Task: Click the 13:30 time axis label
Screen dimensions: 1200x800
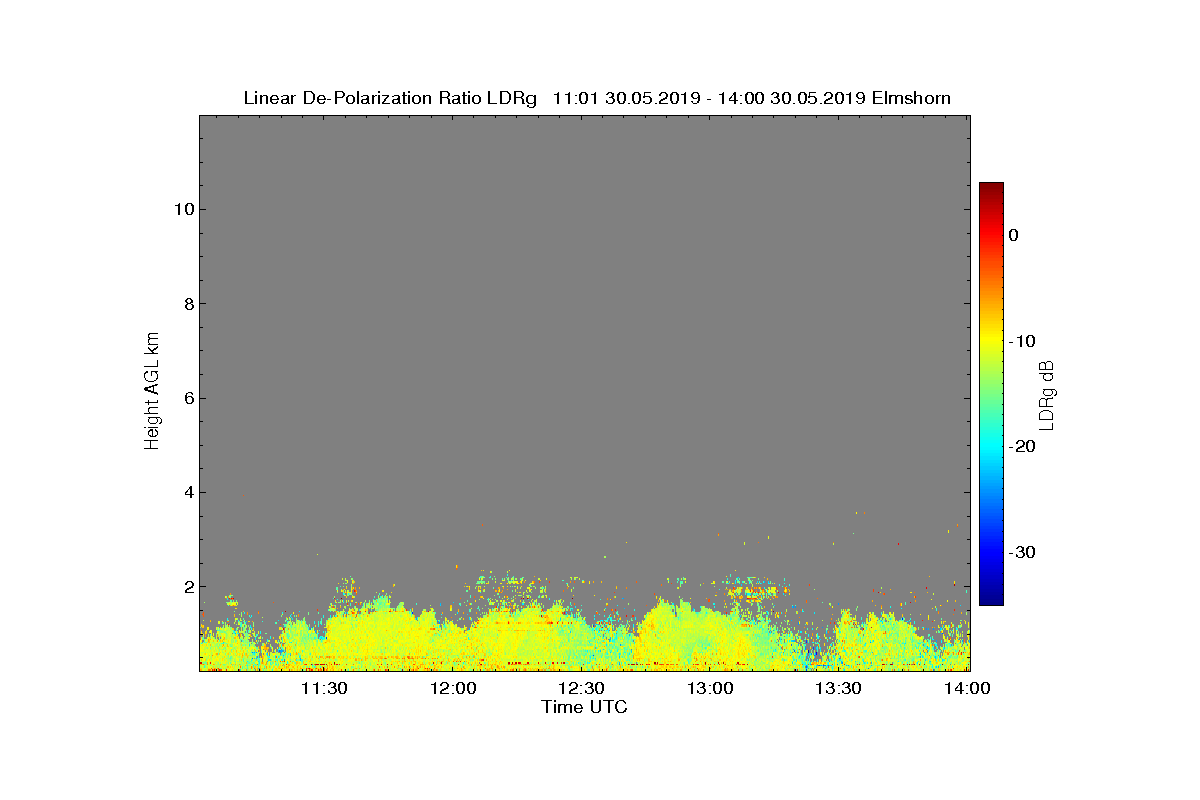Action: pos(838,688)
